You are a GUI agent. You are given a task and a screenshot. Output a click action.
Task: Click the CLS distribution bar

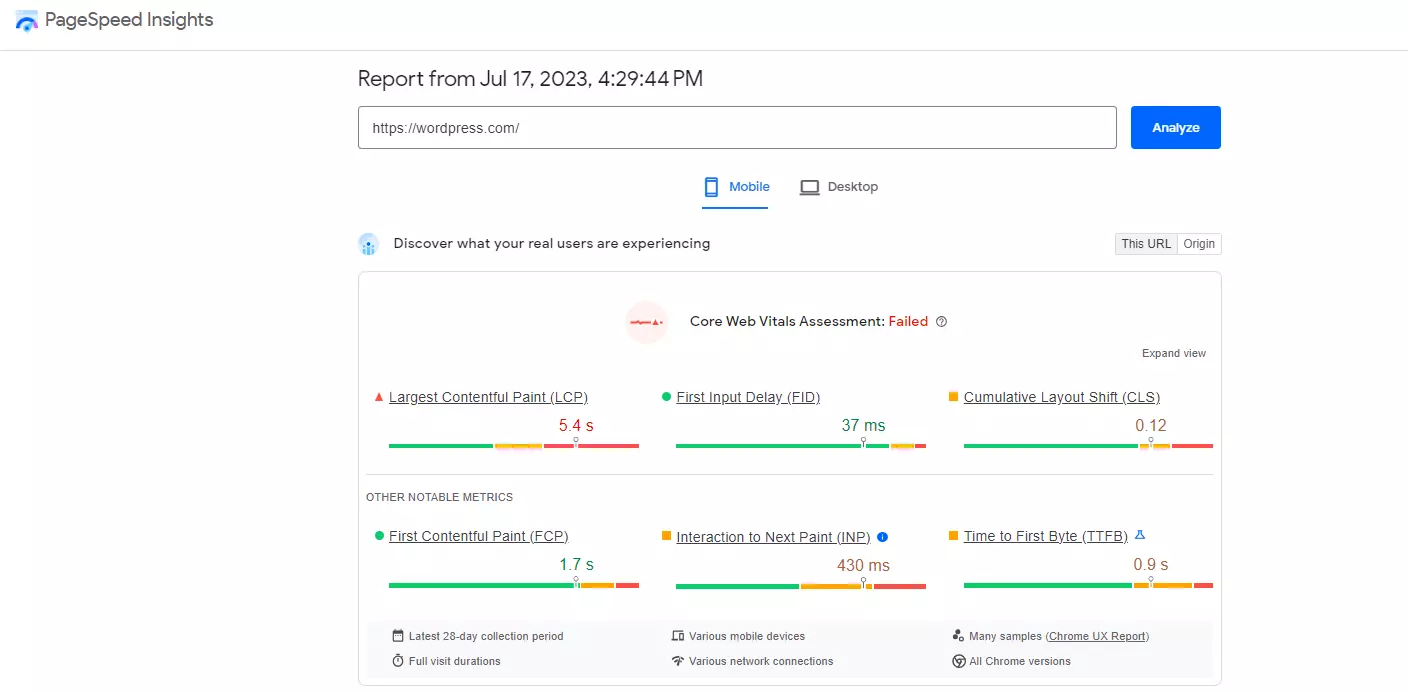(x=1088, y=445)
